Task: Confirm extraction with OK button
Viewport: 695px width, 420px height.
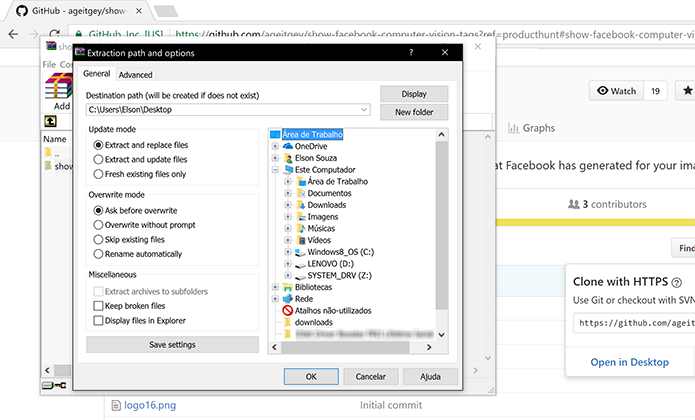Action: point(311,377)
